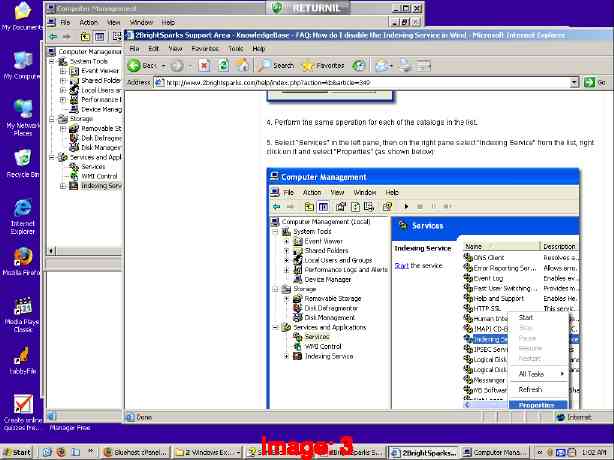Collapse the System Tools tree node
Screen dimensions: 614x460
click(x=52, y=61)
